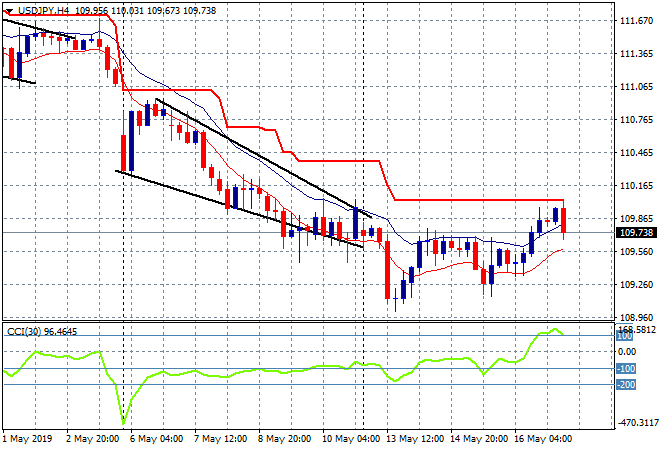Click the green CCI line's deepest trough
The height and width of the screenshot is (450, 660).
click(x=124, y=421)
